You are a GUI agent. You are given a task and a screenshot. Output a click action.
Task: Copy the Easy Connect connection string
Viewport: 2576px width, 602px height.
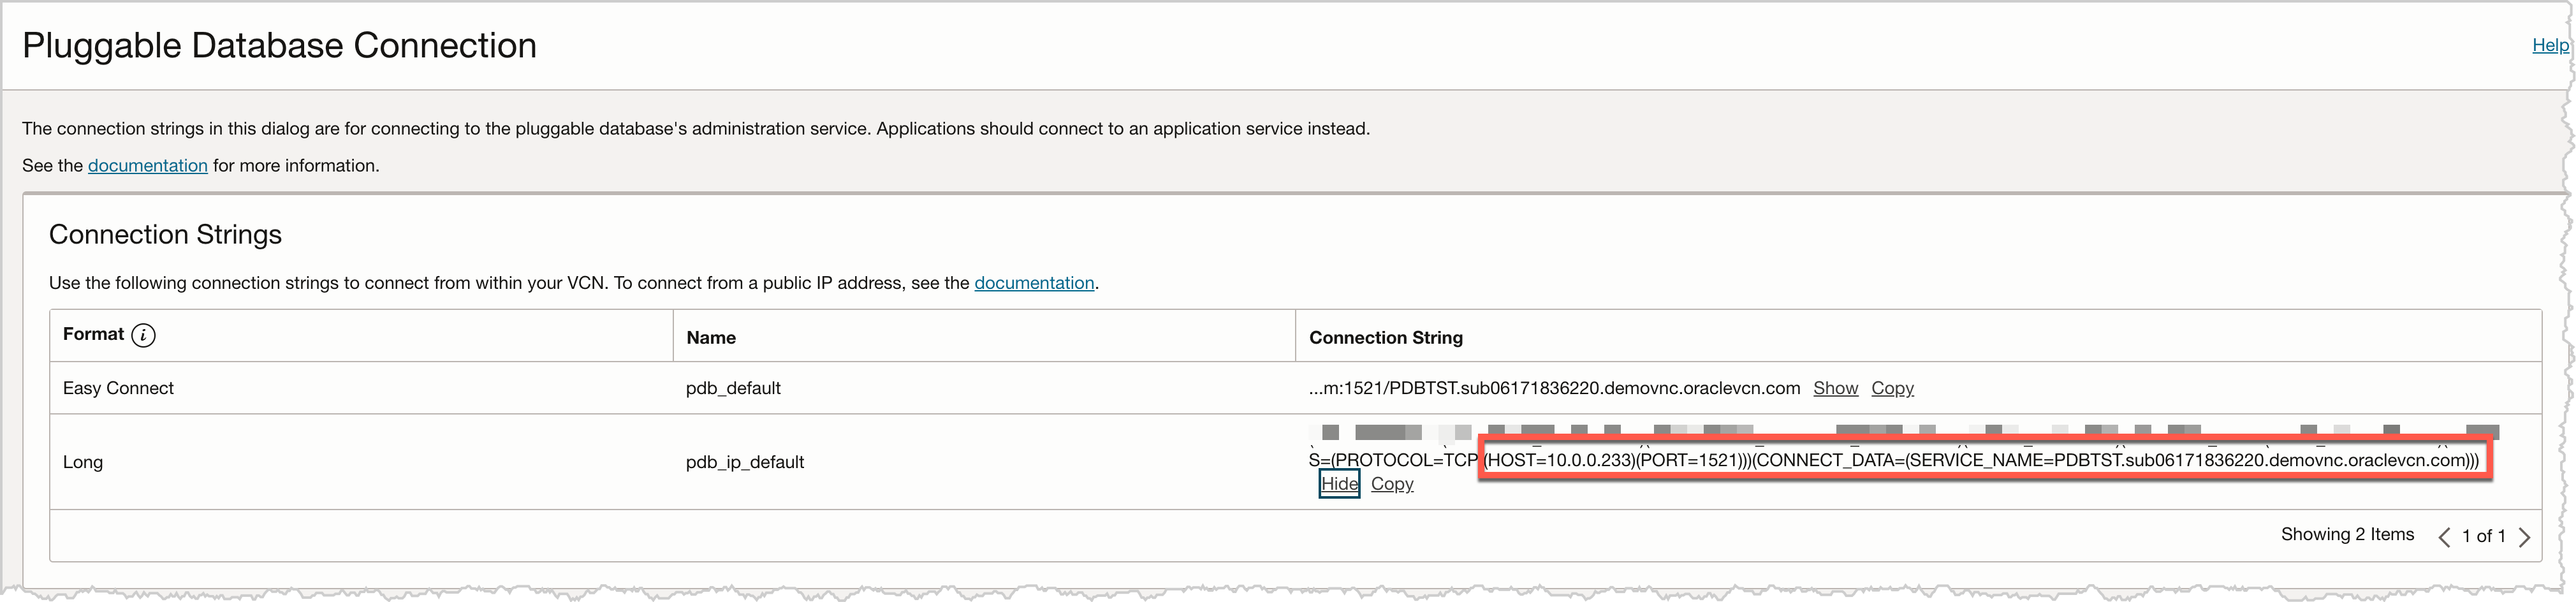1892,388
